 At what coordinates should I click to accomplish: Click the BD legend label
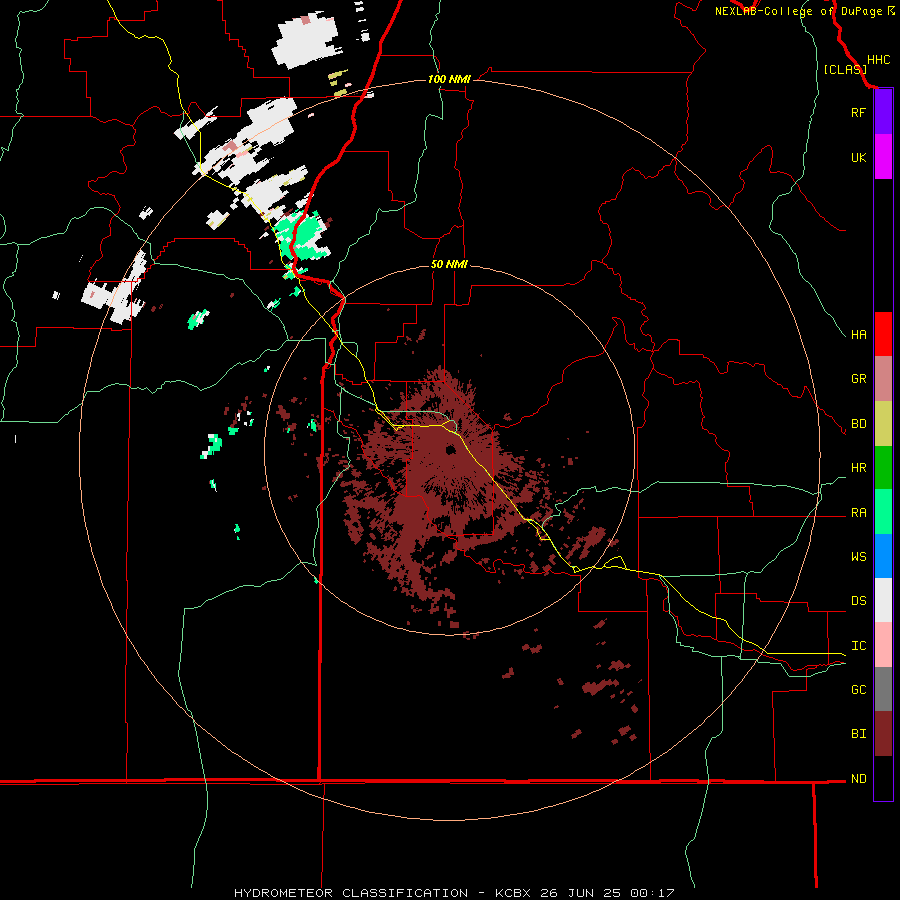tap(858, 424)
